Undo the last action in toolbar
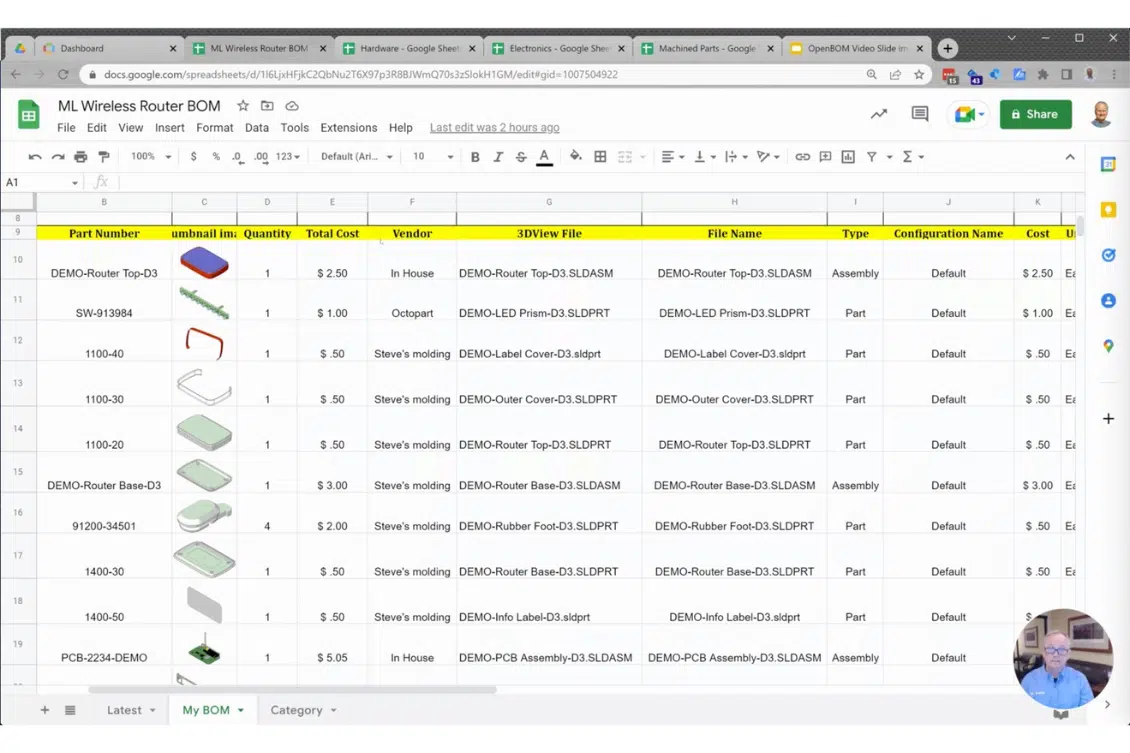This screenshot has width=1130, height=753. click(x=35, y=156)
